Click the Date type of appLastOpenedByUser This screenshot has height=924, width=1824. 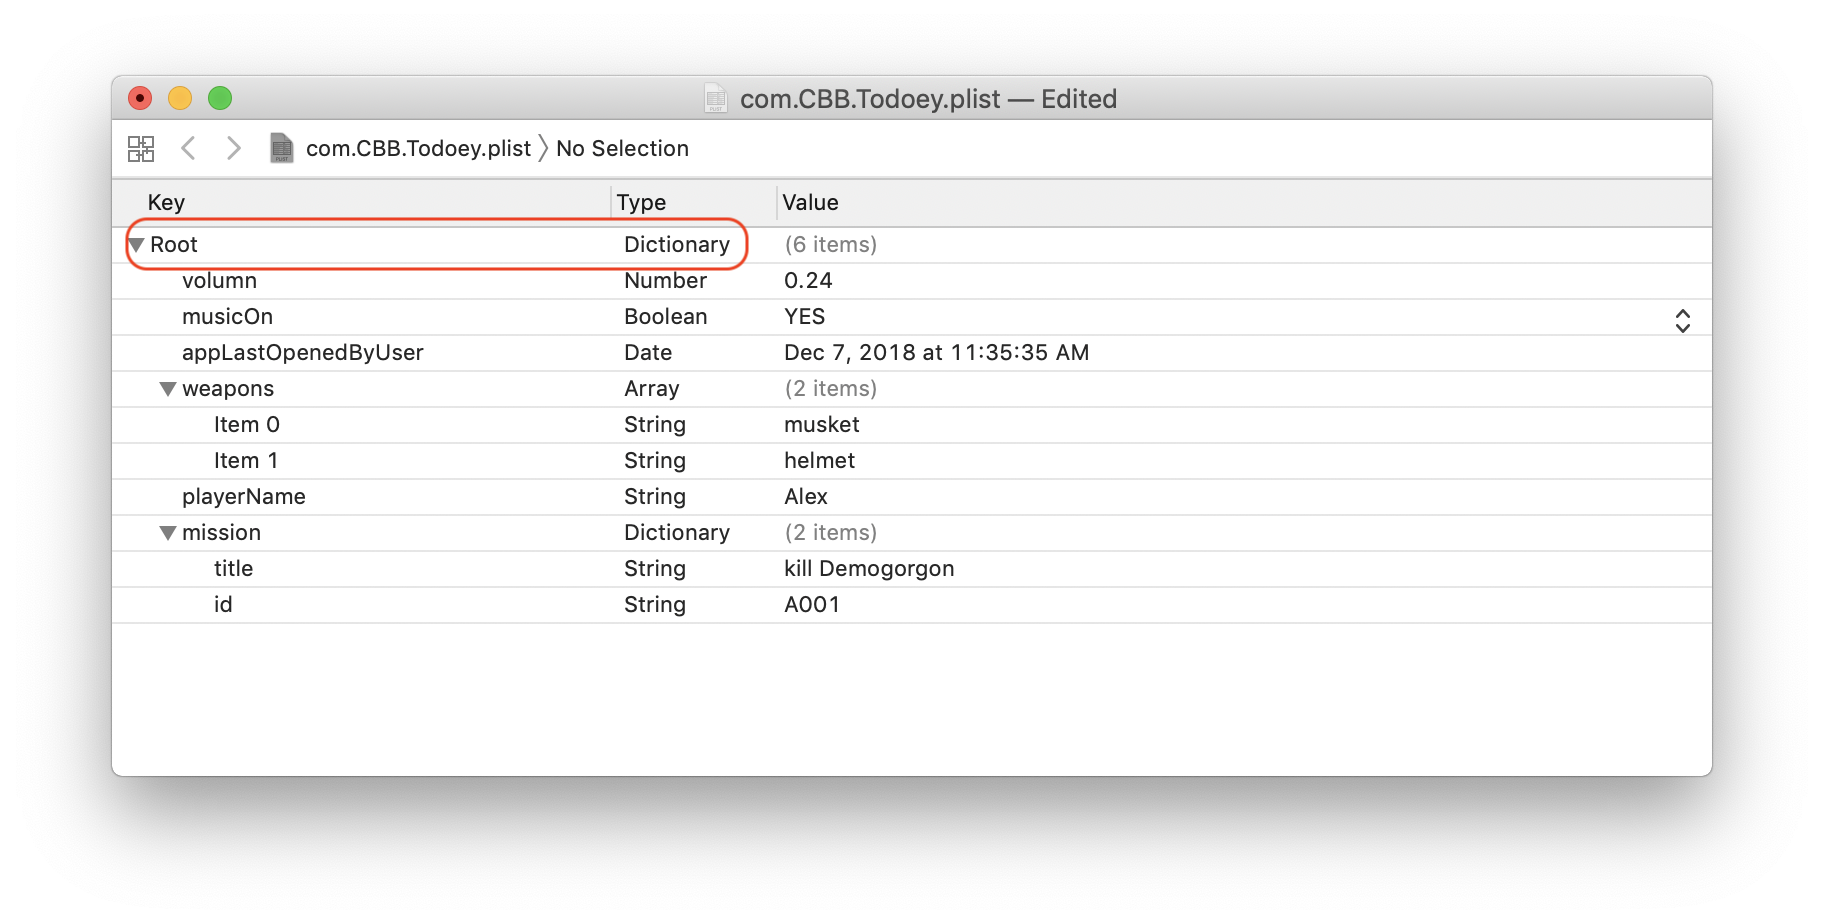(x=648, y=352)
